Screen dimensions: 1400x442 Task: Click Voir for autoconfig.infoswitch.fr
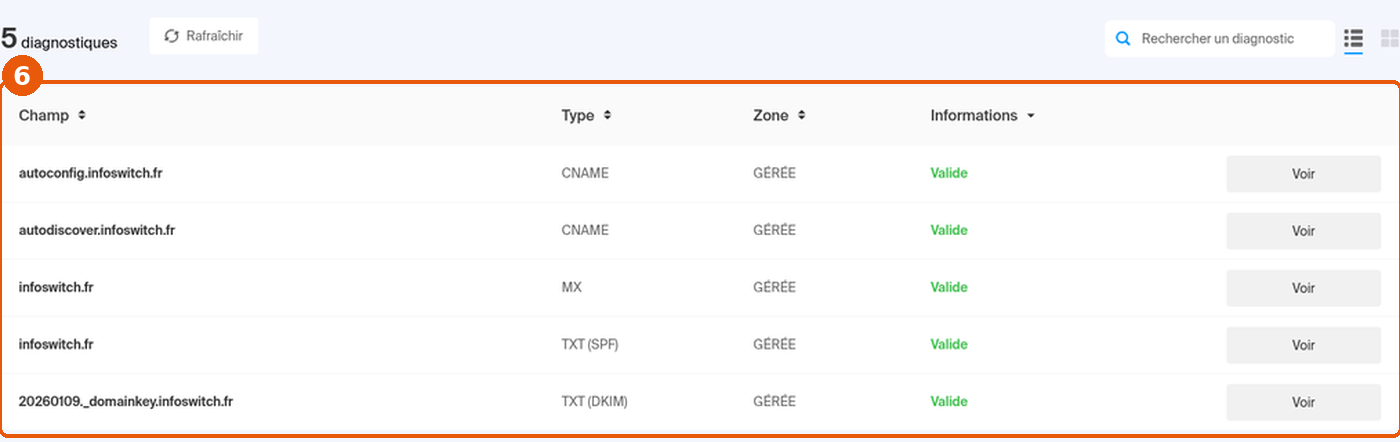tap(1303, 174)
